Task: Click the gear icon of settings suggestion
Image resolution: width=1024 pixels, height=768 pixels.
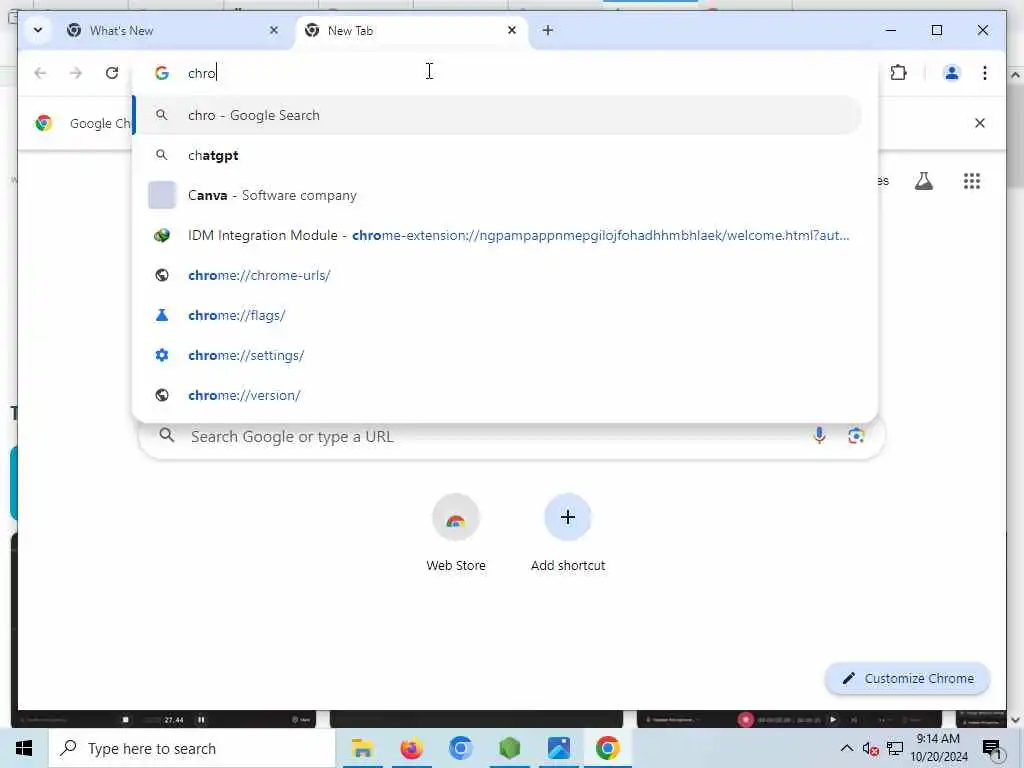Action: click(162, 355)
